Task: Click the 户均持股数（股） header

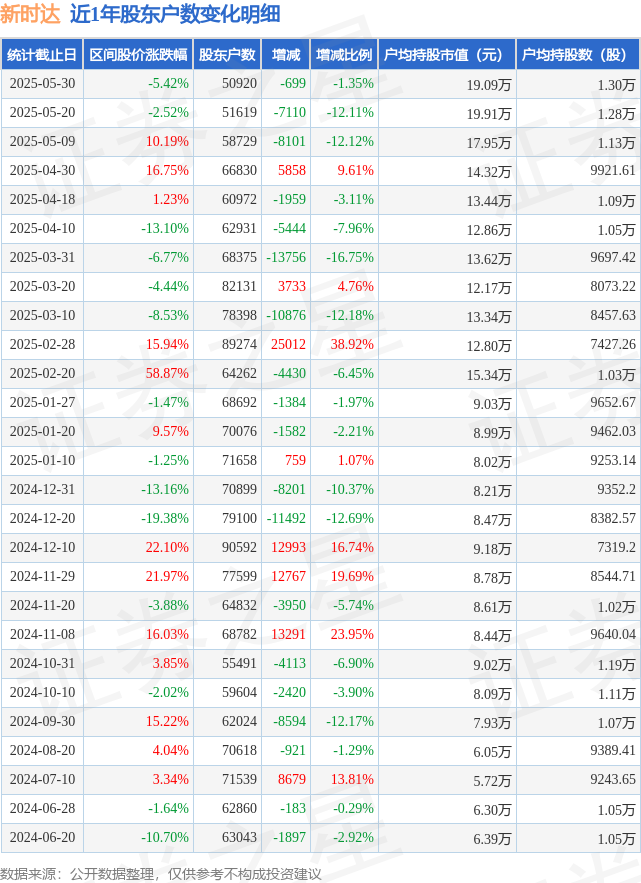Action: (x=578, y=55)
